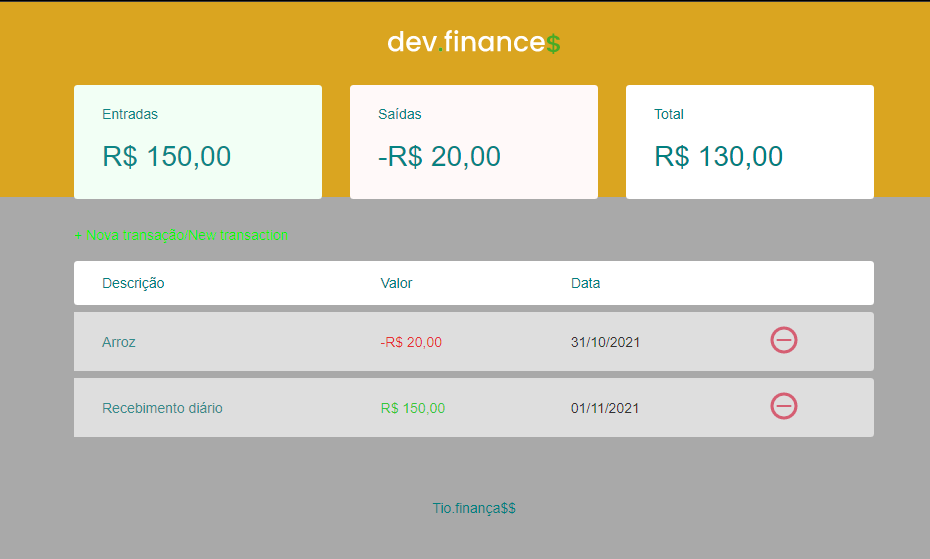The height and width of the screenshot is (559, 930).
Task: Select the Saídas card
Action: click(x=473, y=142)
